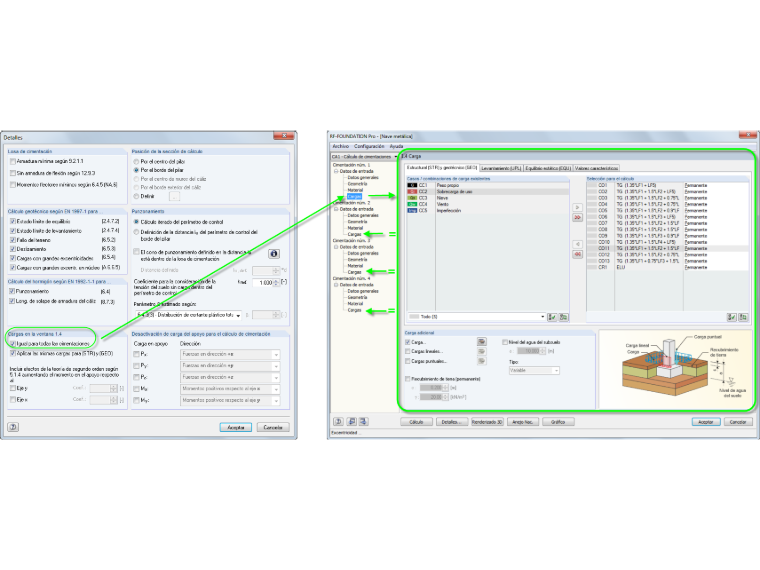Screen dimensions: 760x570
Task: Open edit icon next to Cargas lineales
Action: 481,351
